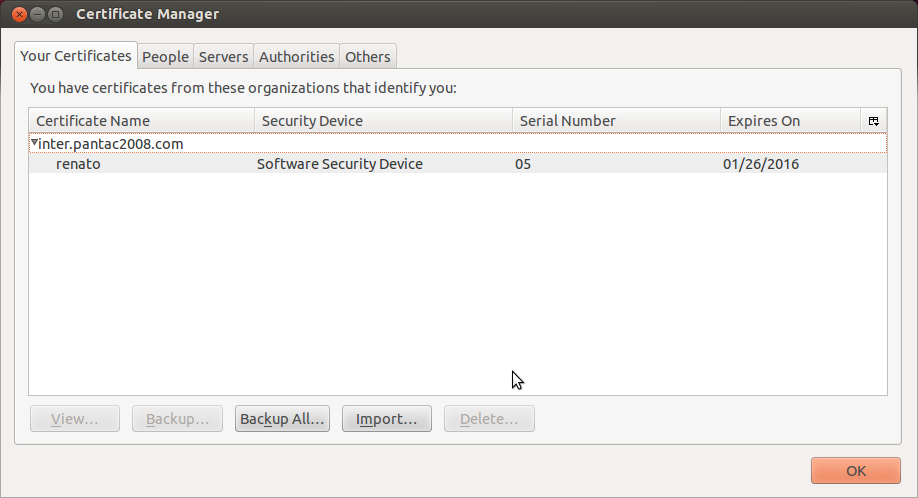Image resolution: width=918 pixels, height=498 pixels.
Task: Close the Certificate Manager window
Action: [16, 14]
